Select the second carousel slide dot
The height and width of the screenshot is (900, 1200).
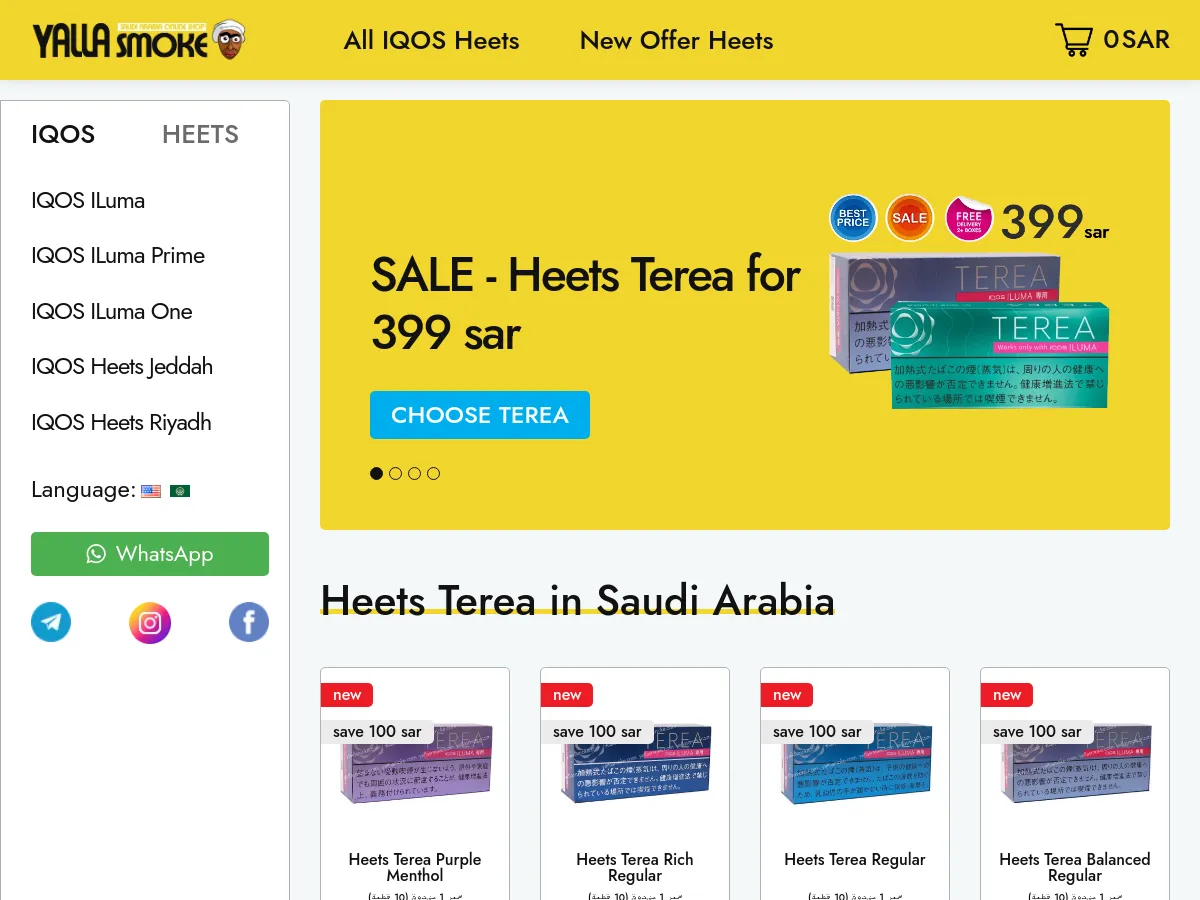(395, 473)
